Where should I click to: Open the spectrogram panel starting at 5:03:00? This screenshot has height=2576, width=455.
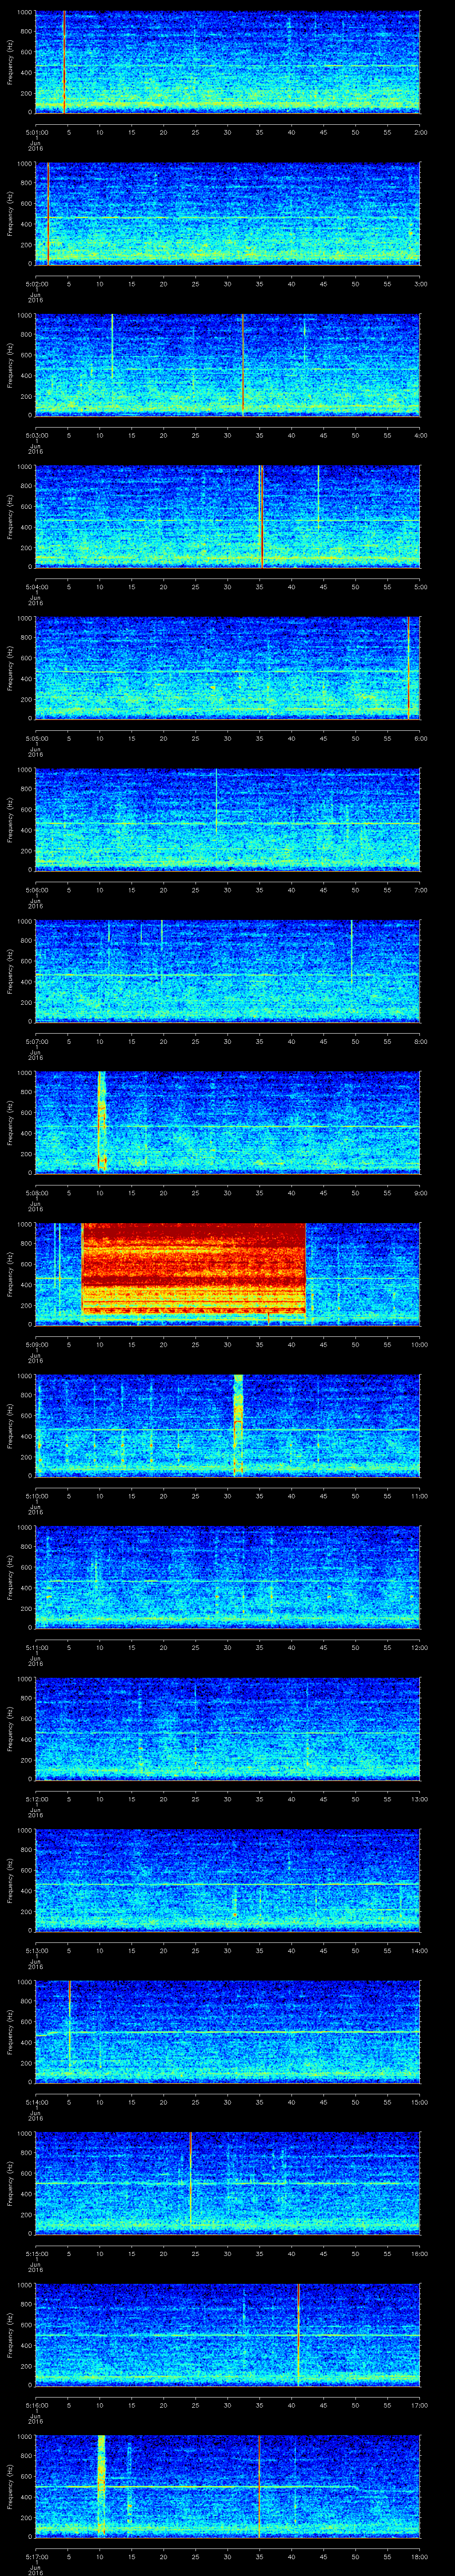(x=228, y=365)
